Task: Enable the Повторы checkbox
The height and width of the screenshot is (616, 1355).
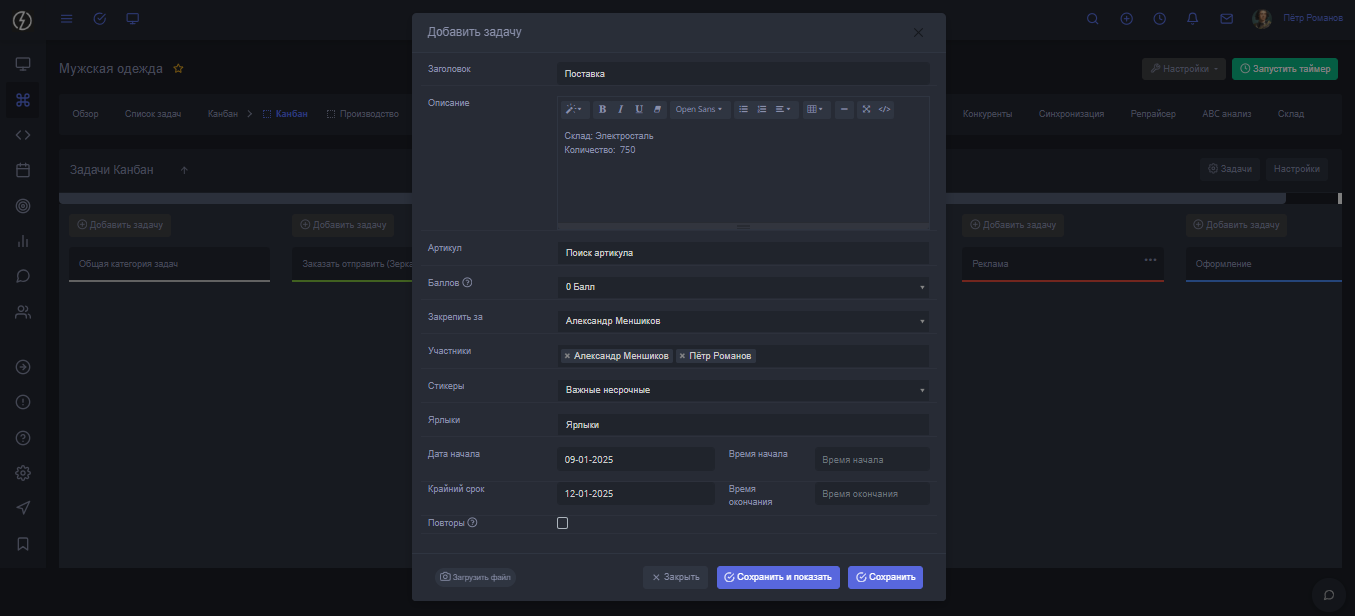Action: coord(562,523)
